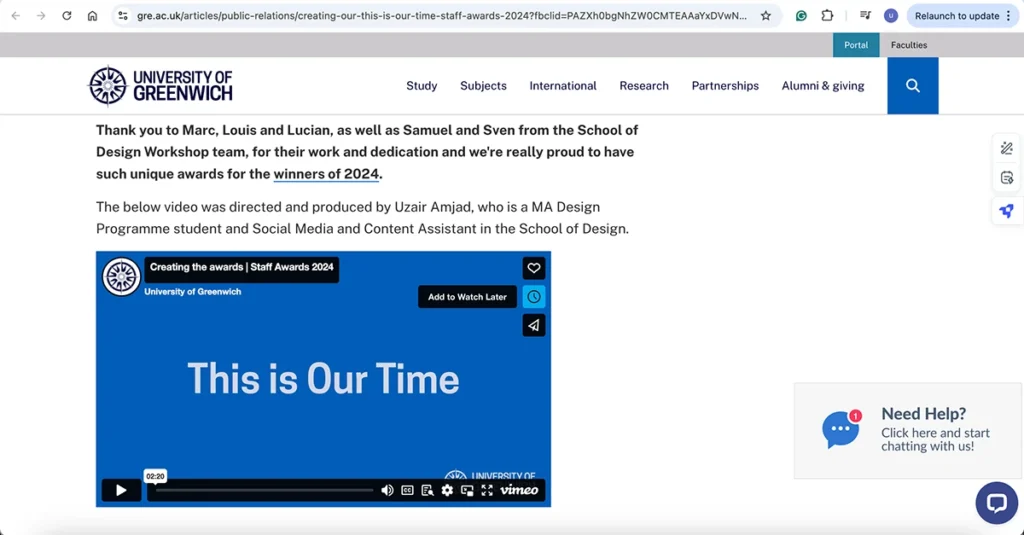Open Chrome extensions puzzle menu
This screenshot has height=535, width=1024.
(827, 16)
